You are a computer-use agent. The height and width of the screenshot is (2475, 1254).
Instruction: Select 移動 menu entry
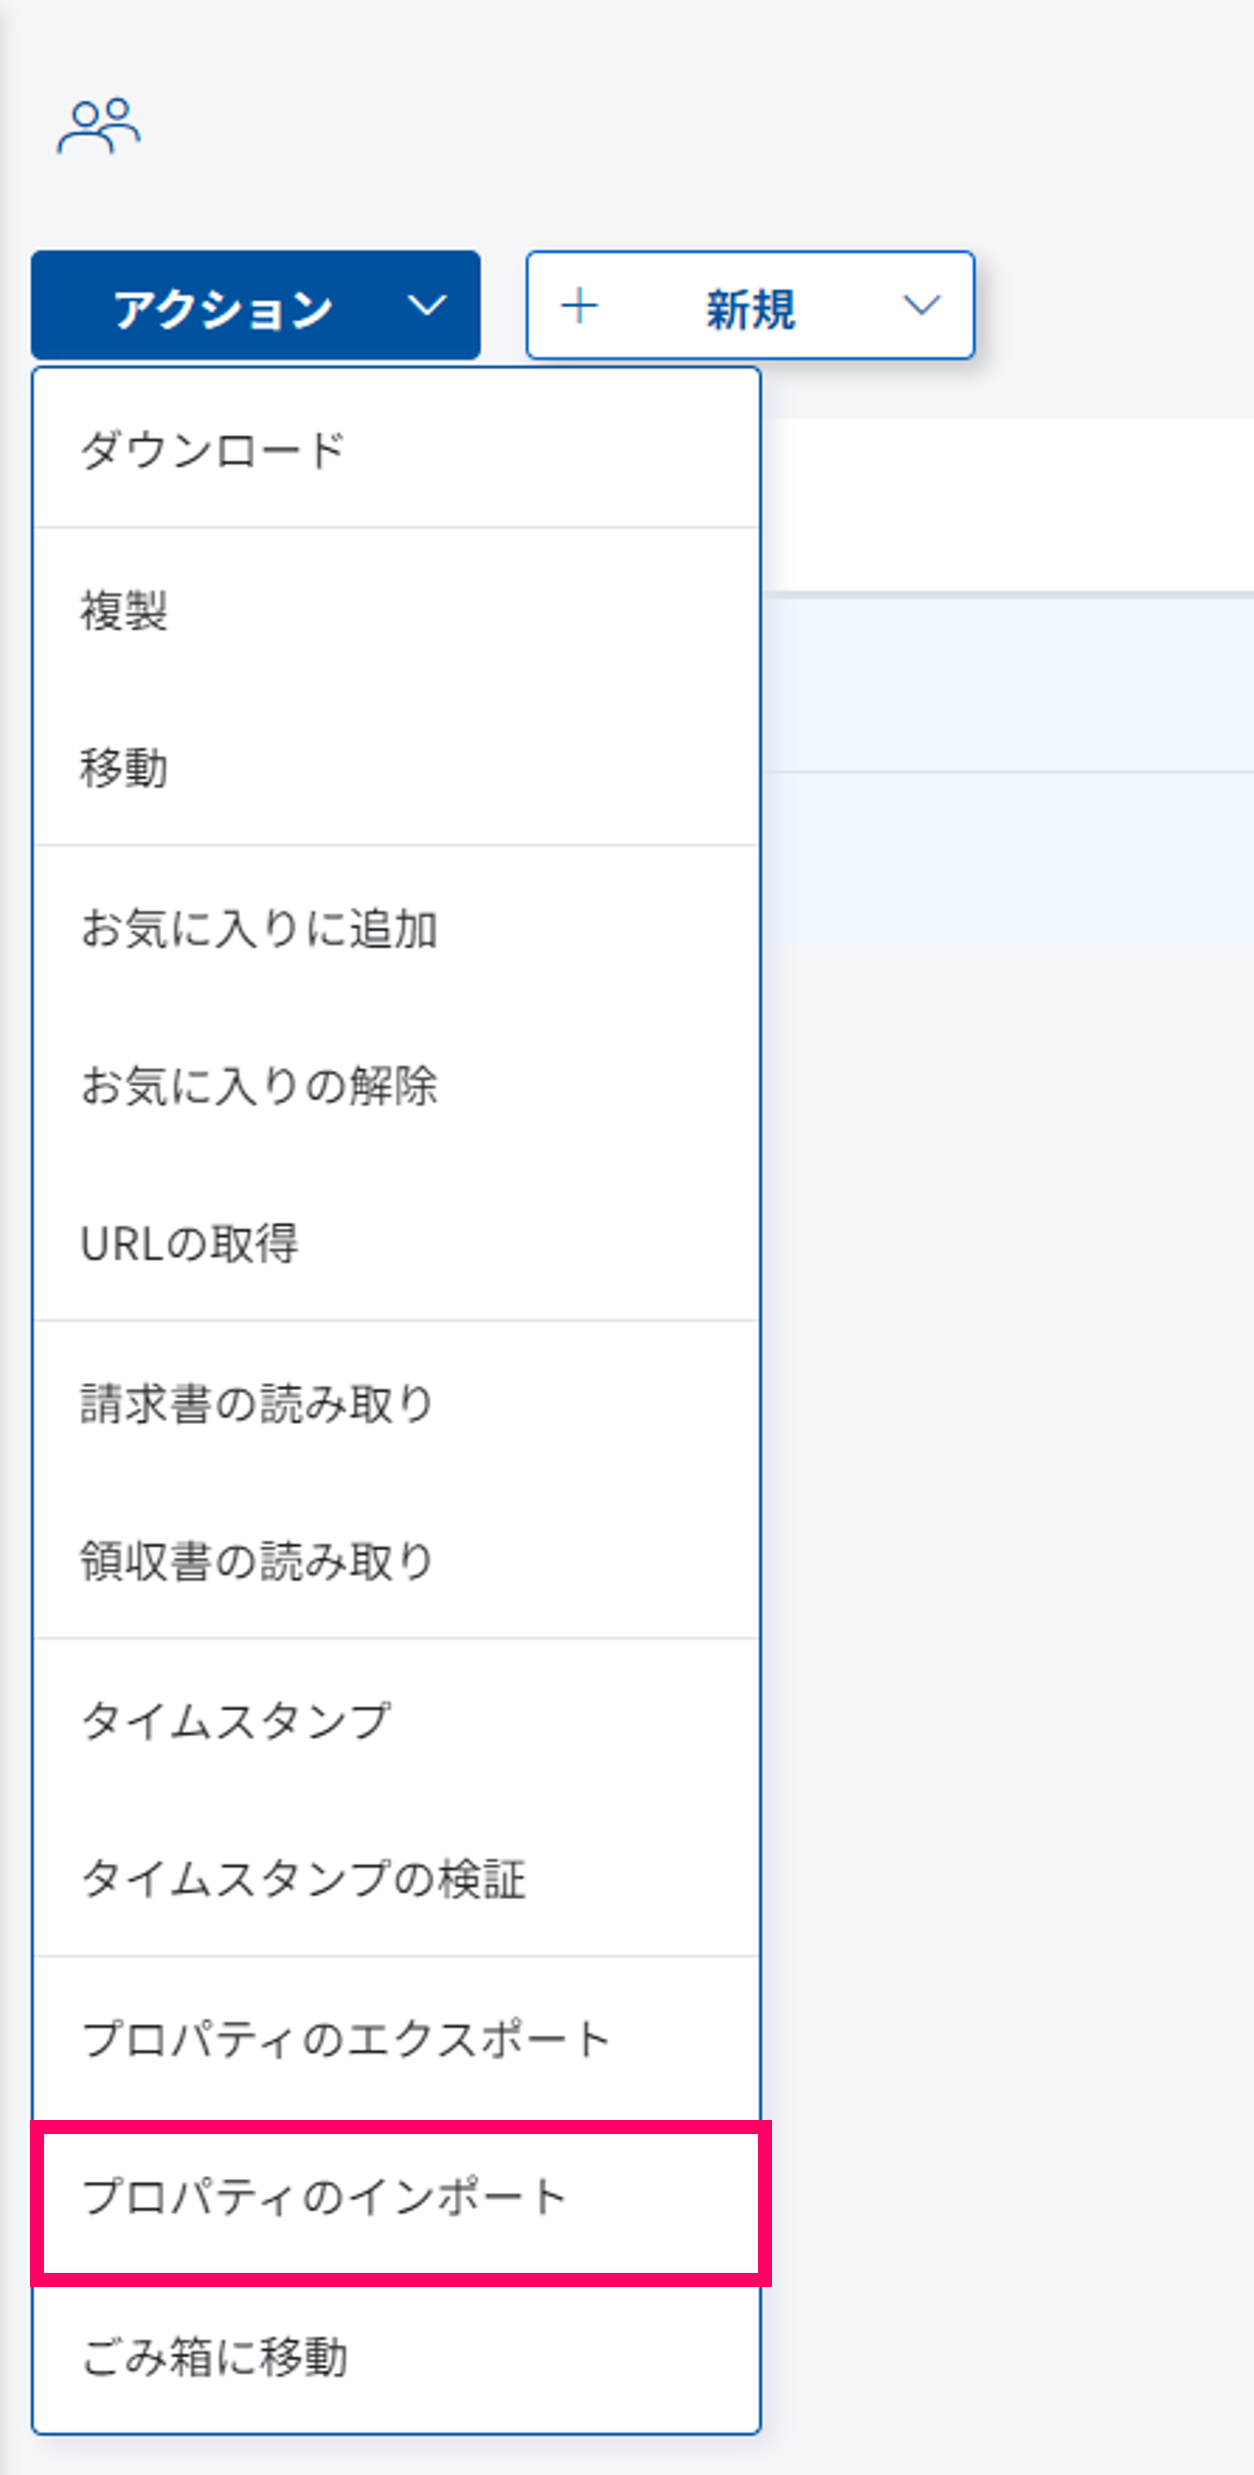(x=124, y=769)
